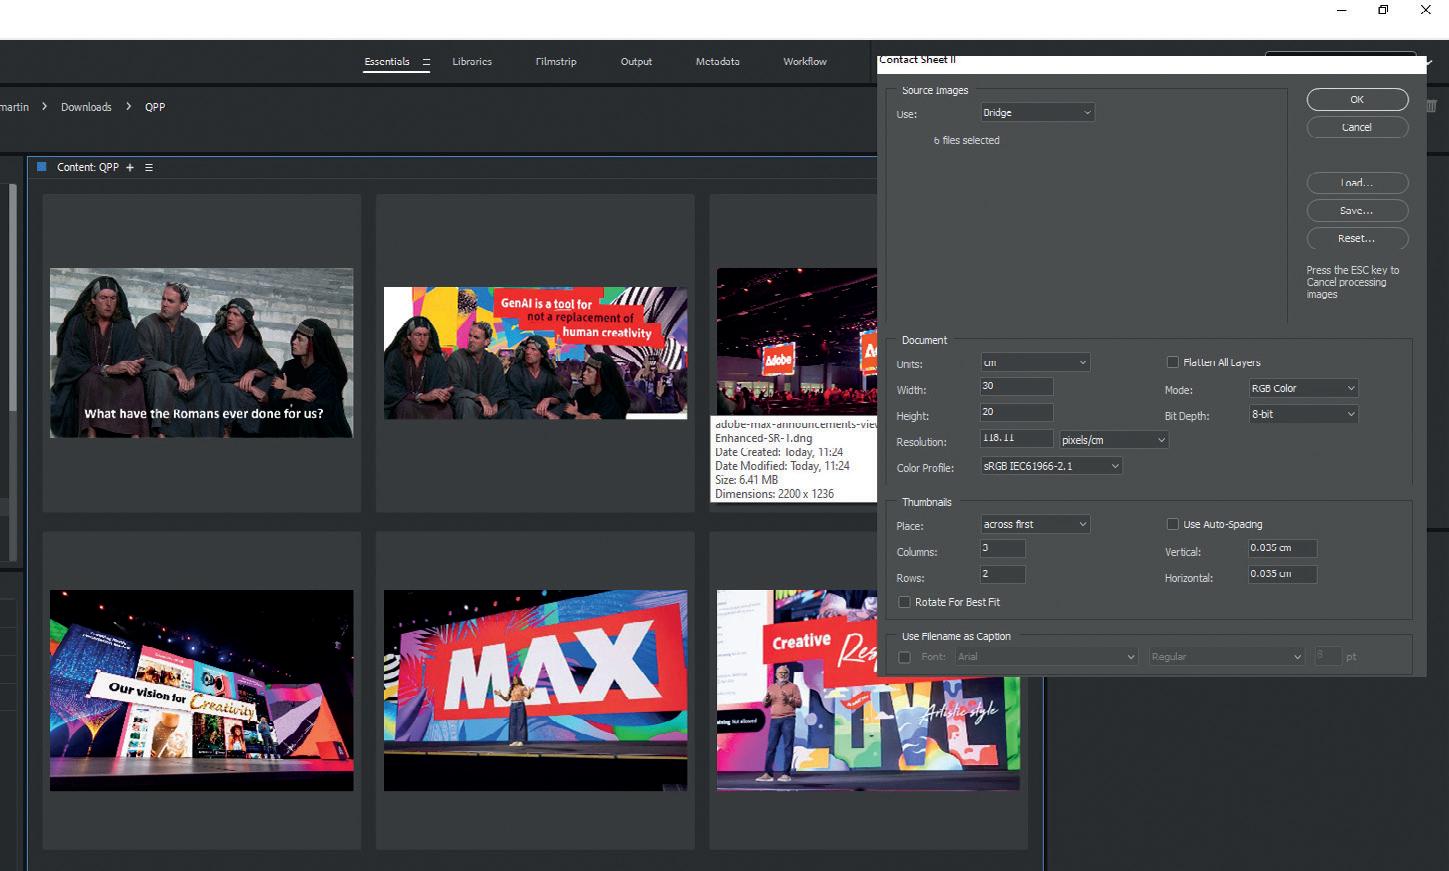Viewport: 1449px width, 871px height.
Task: Switch to the Metadata workspace
Action: point(718,62)
